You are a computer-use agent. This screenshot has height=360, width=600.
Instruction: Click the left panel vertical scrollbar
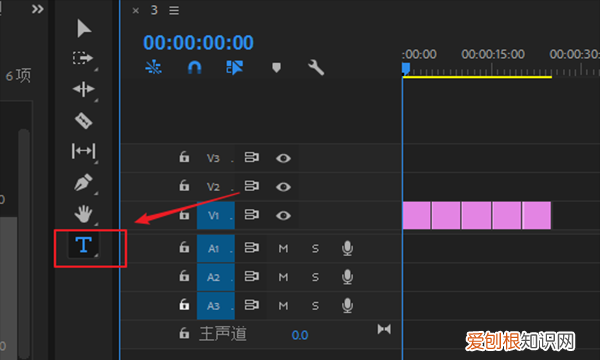[24, 244]
